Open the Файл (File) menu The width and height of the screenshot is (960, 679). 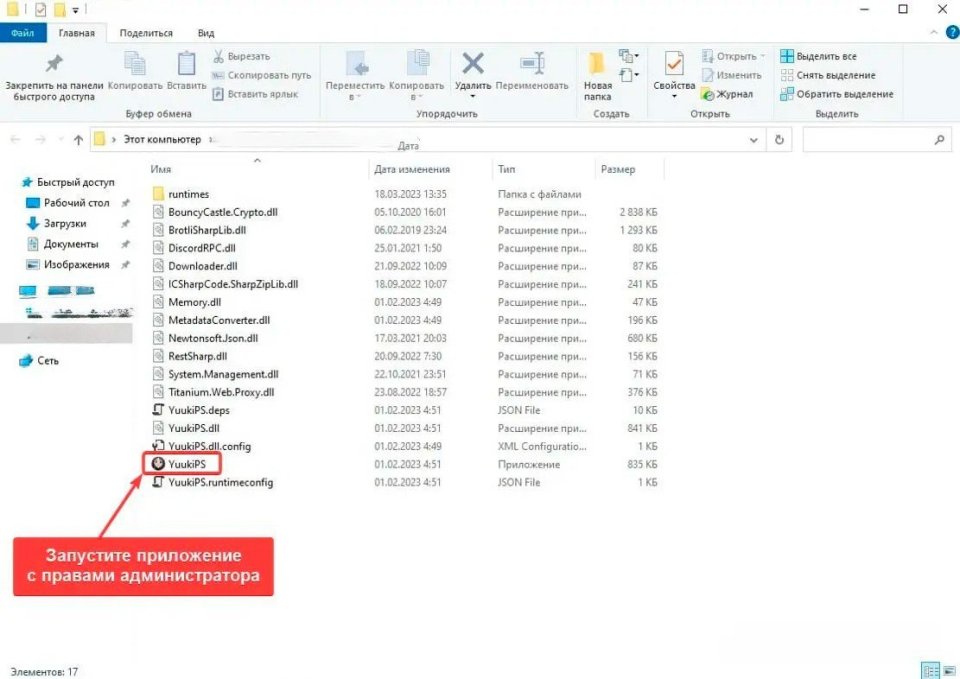click(22, 33)
